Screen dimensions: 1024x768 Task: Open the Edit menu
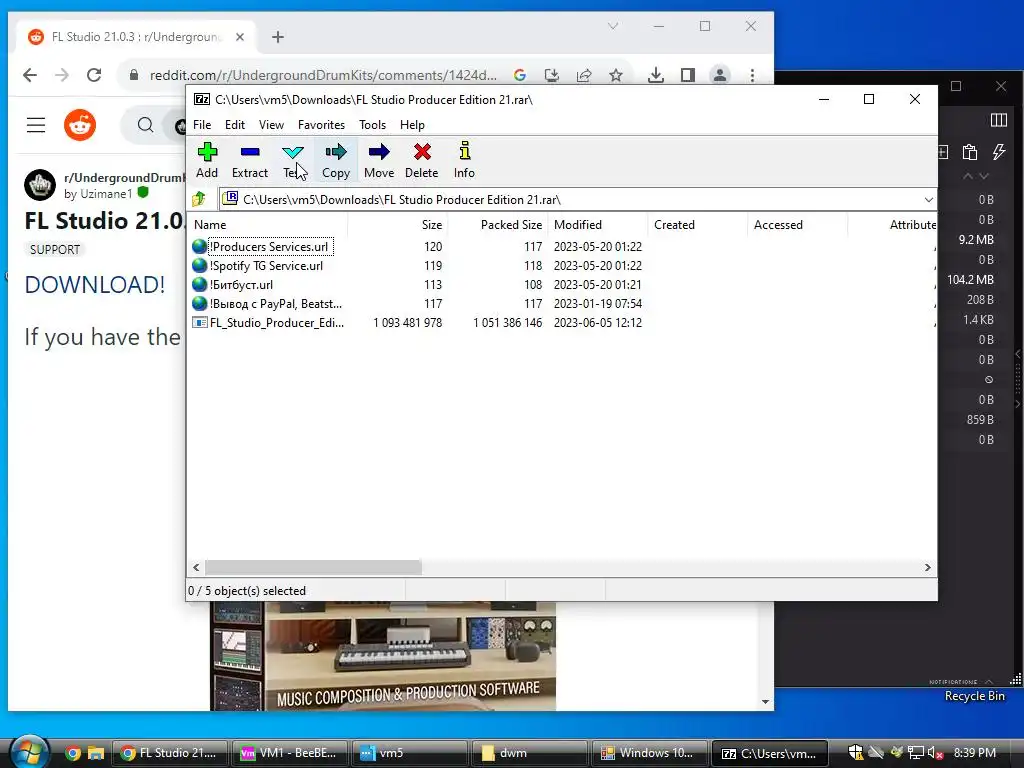(234, 125)
